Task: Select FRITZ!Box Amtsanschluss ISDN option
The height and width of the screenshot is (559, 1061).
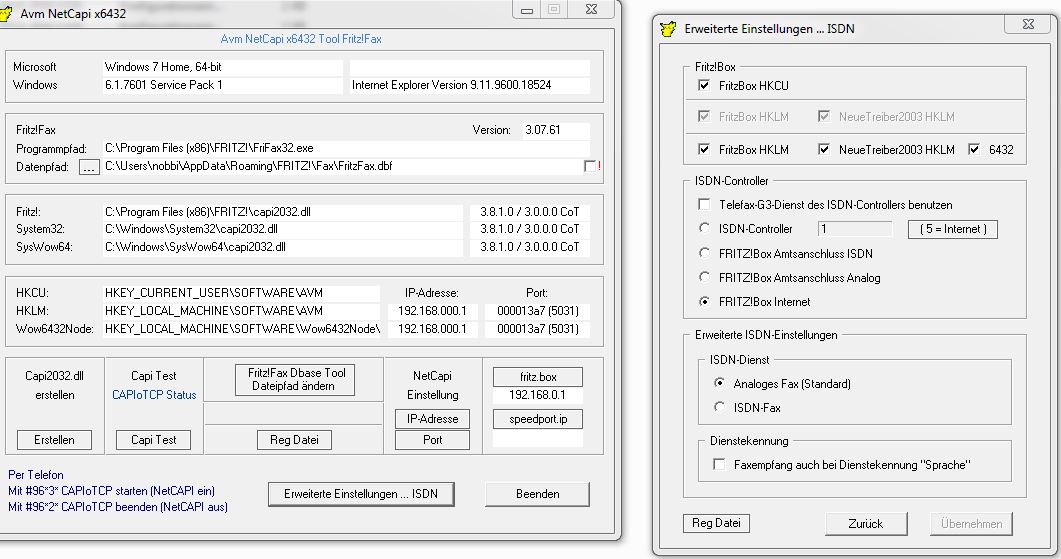Action: 704,253
